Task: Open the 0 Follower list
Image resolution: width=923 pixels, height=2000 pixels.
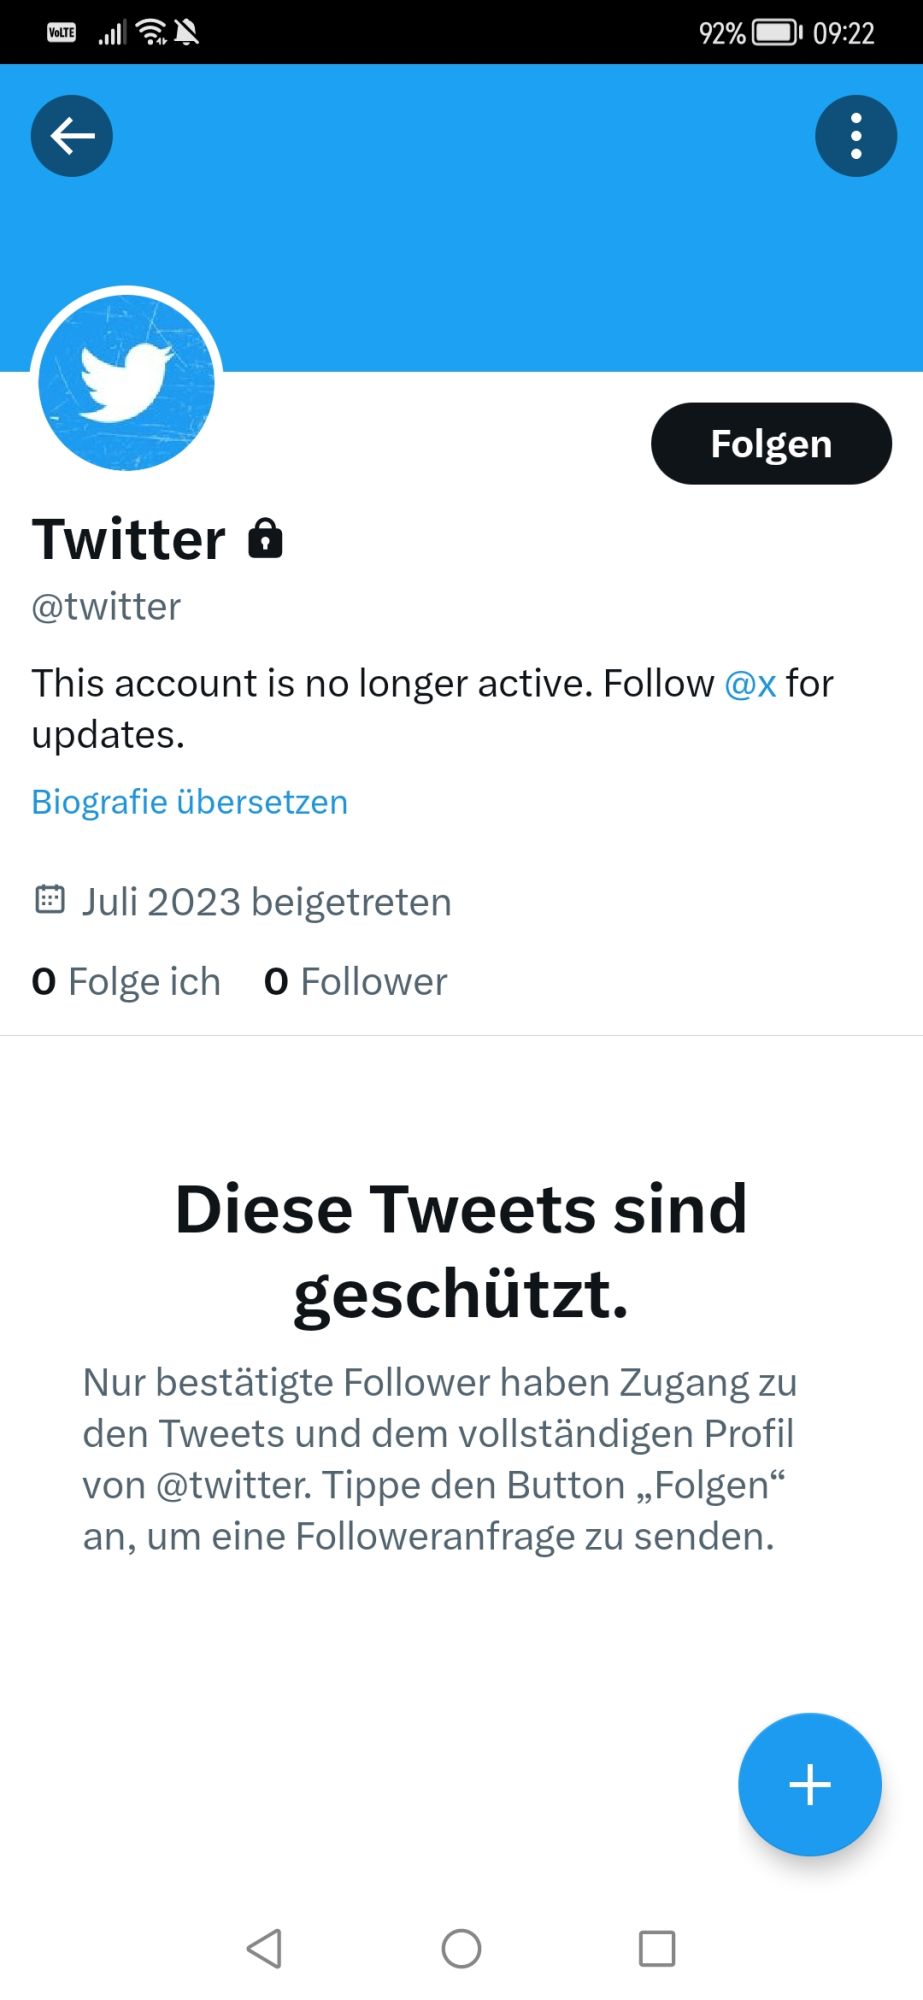Action: coord(356,982)
